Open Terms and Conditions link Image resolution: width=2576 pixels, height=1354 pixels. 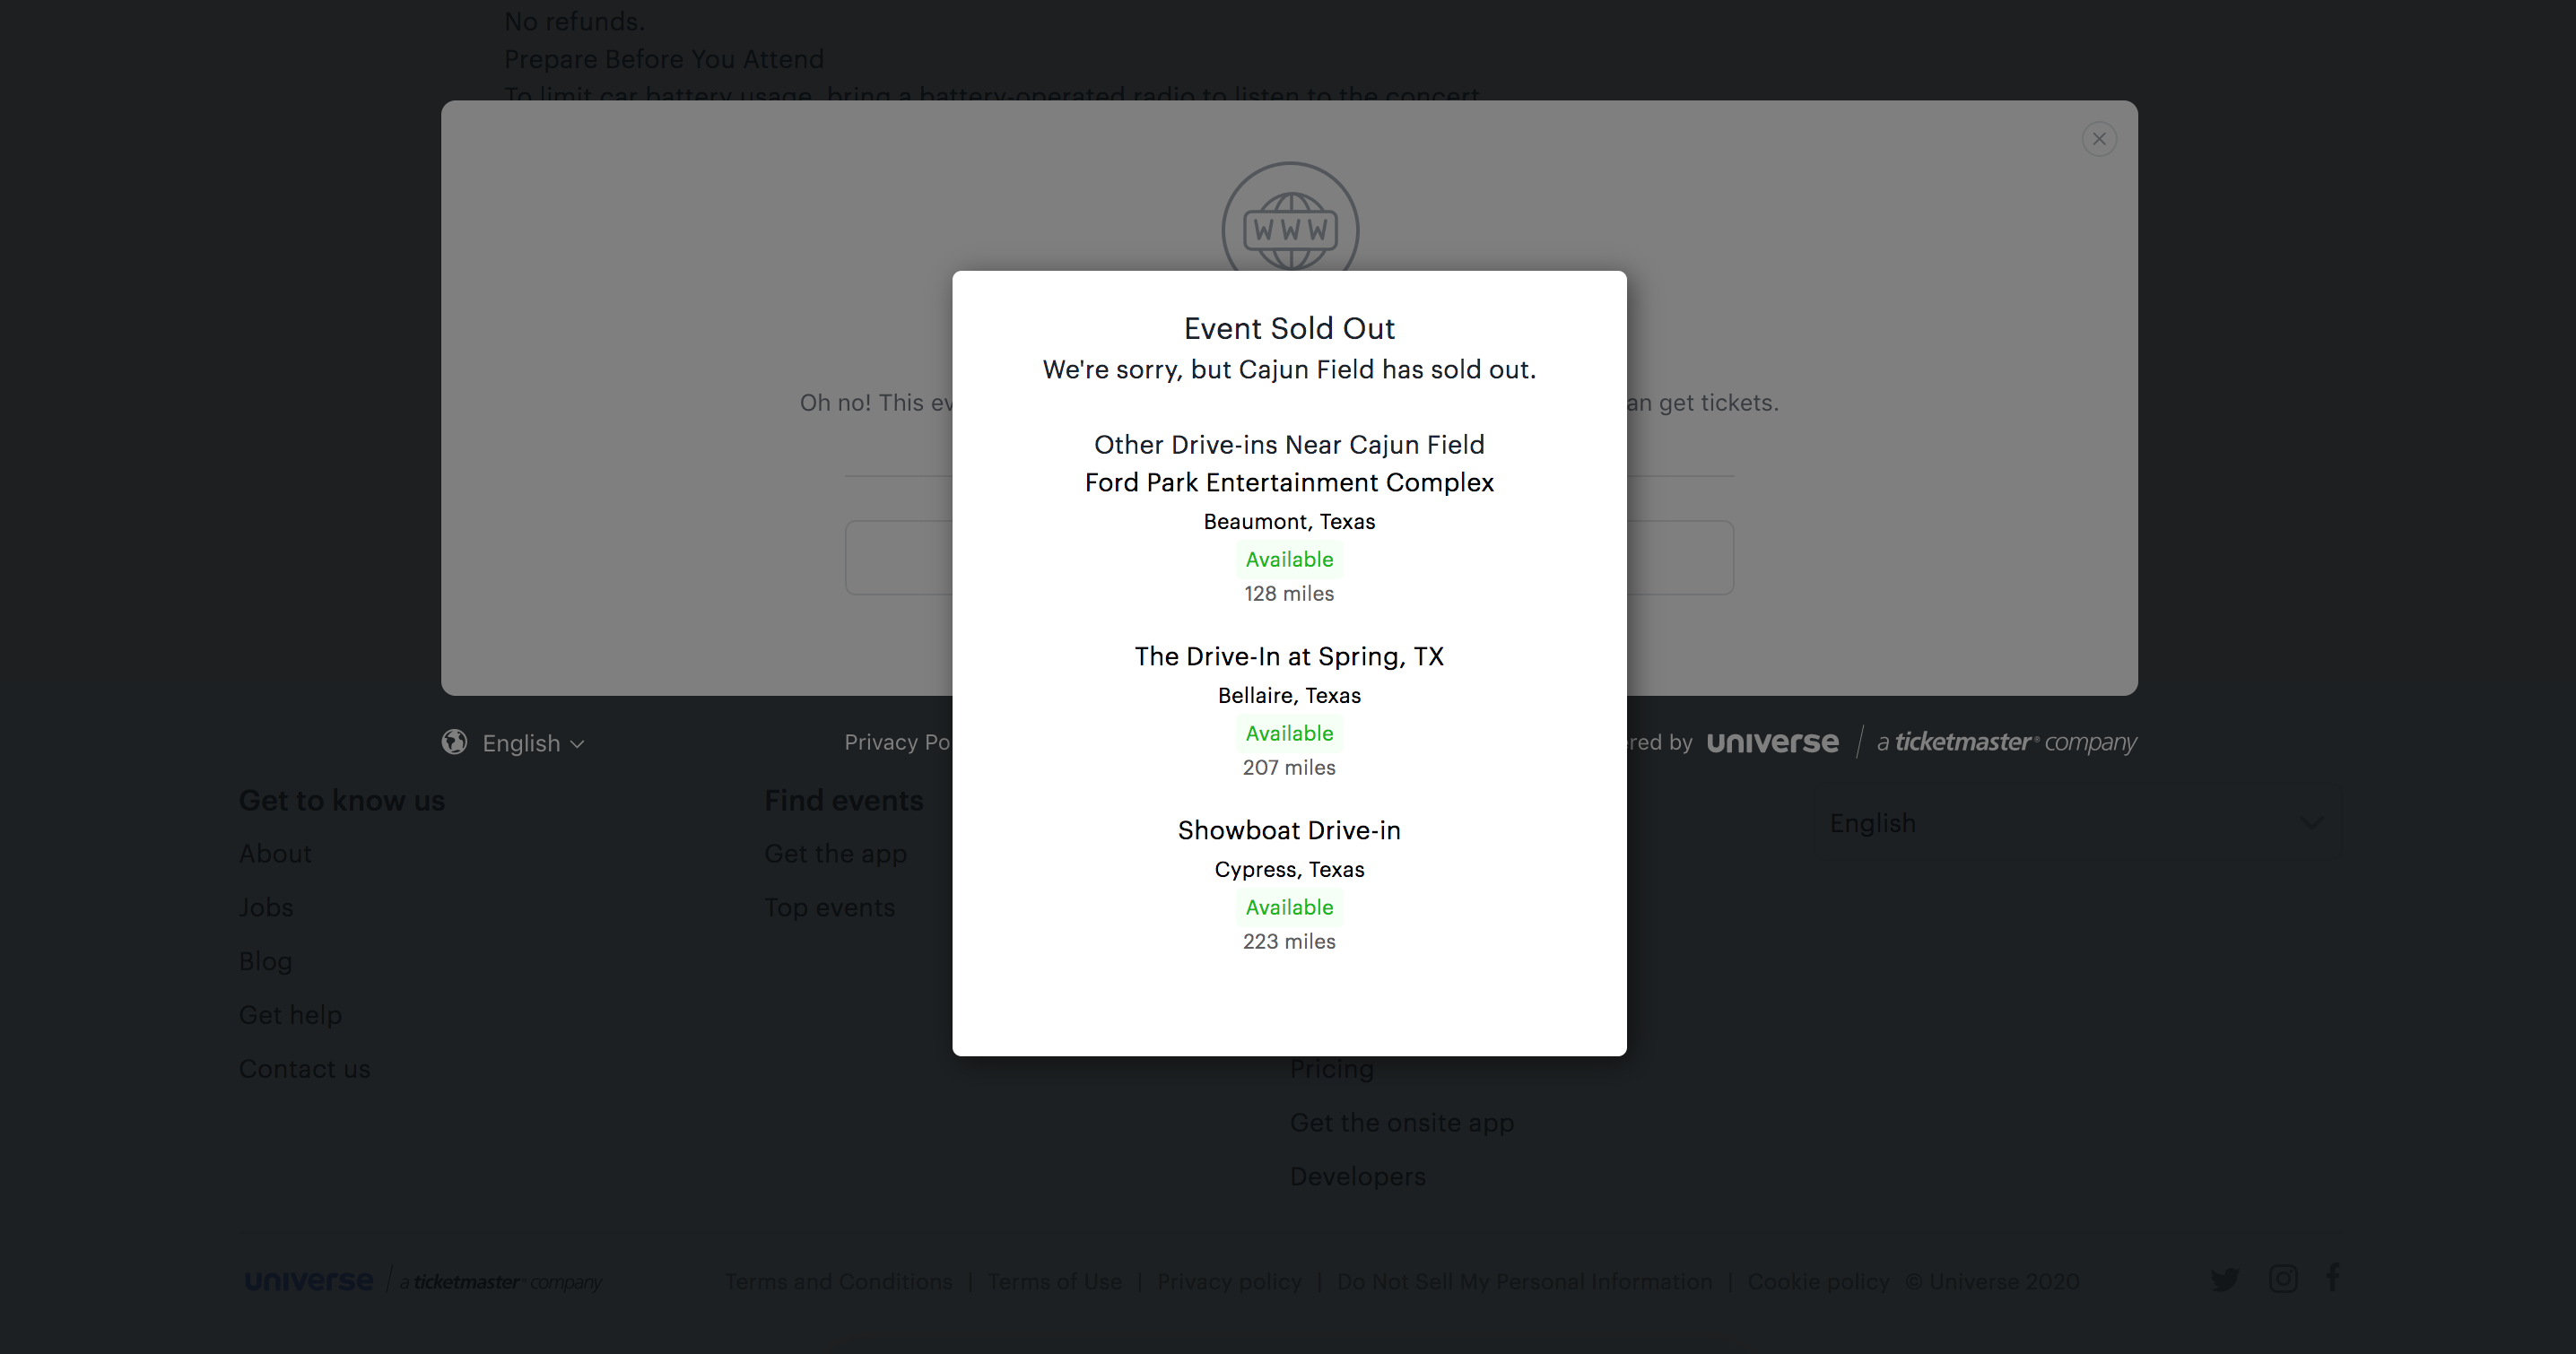[x=838, y=1282]
